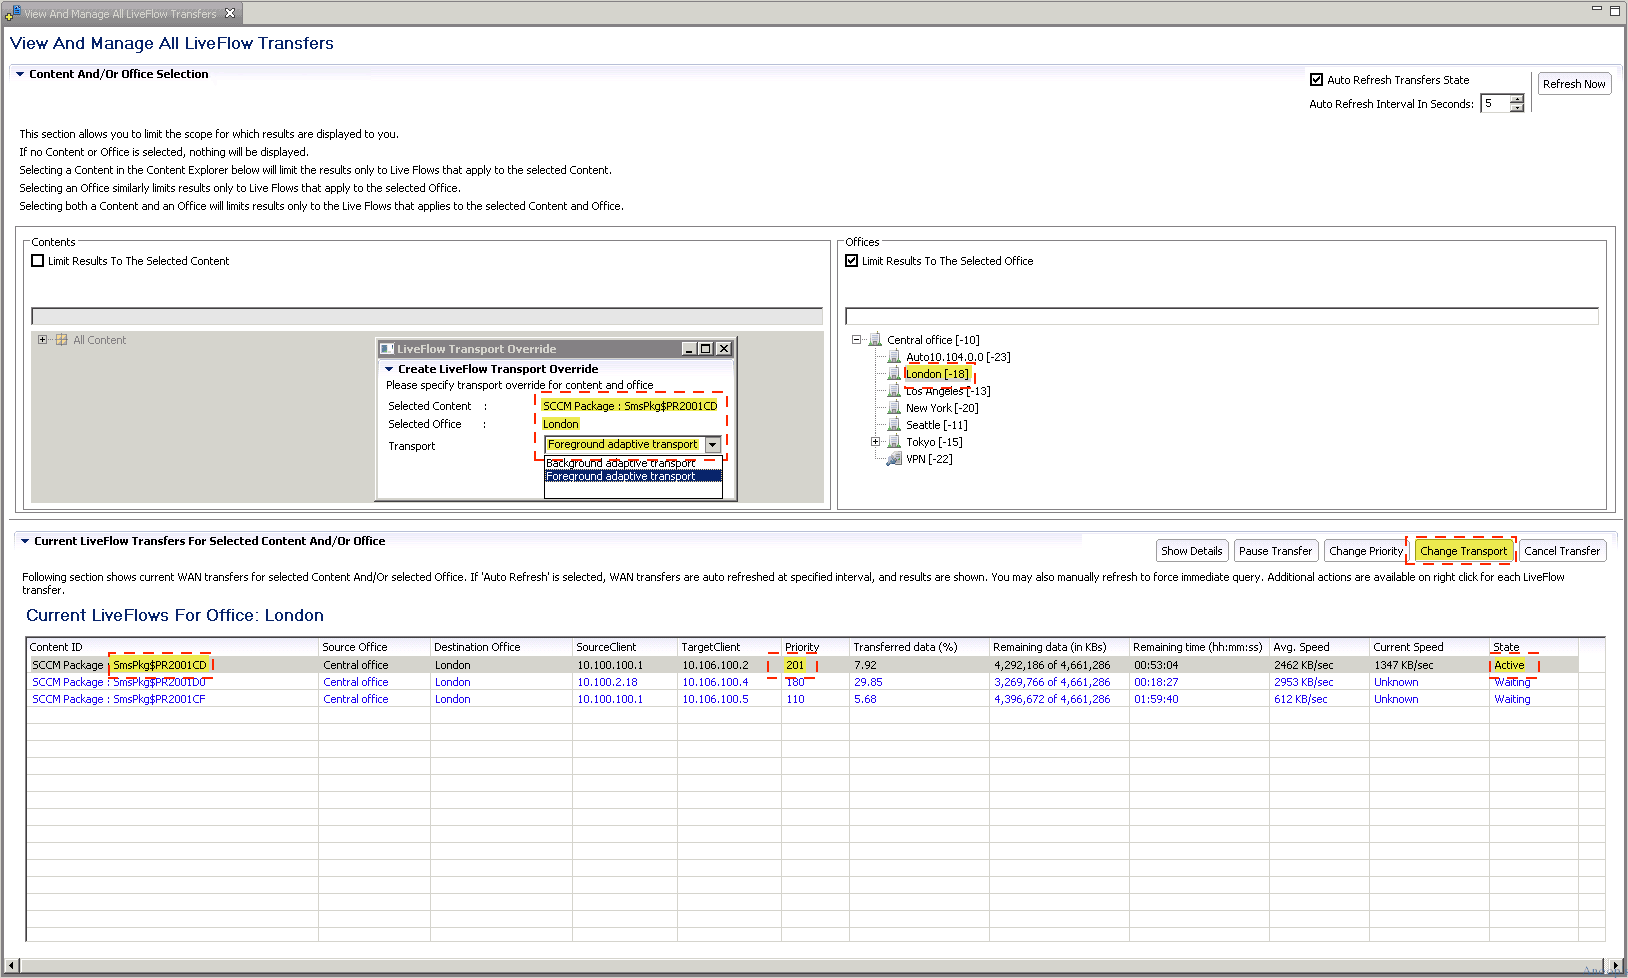Viewport: 1628px width, 978px height.
Task: Expand the Tokyo office tree node
Action: pyautogui.click(x=876, y=442)
